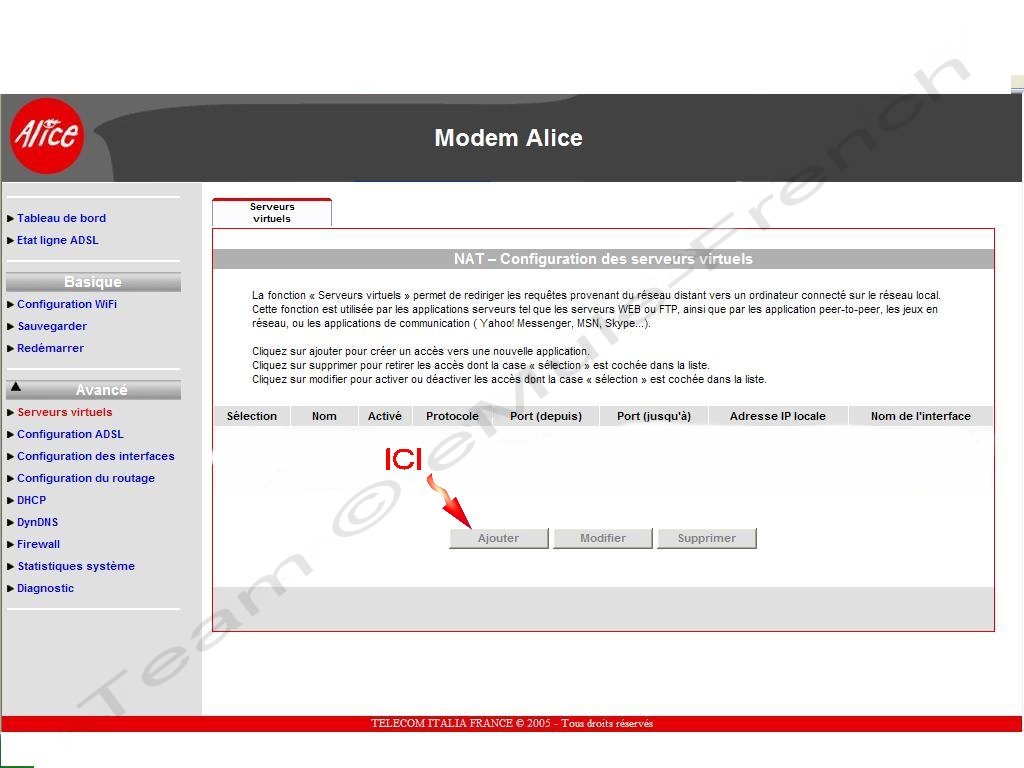The width and height of the screenshot is (1024, 768).
Task: Click the Supprimer button
Action: pyautogui.click(x=707, y=538)
